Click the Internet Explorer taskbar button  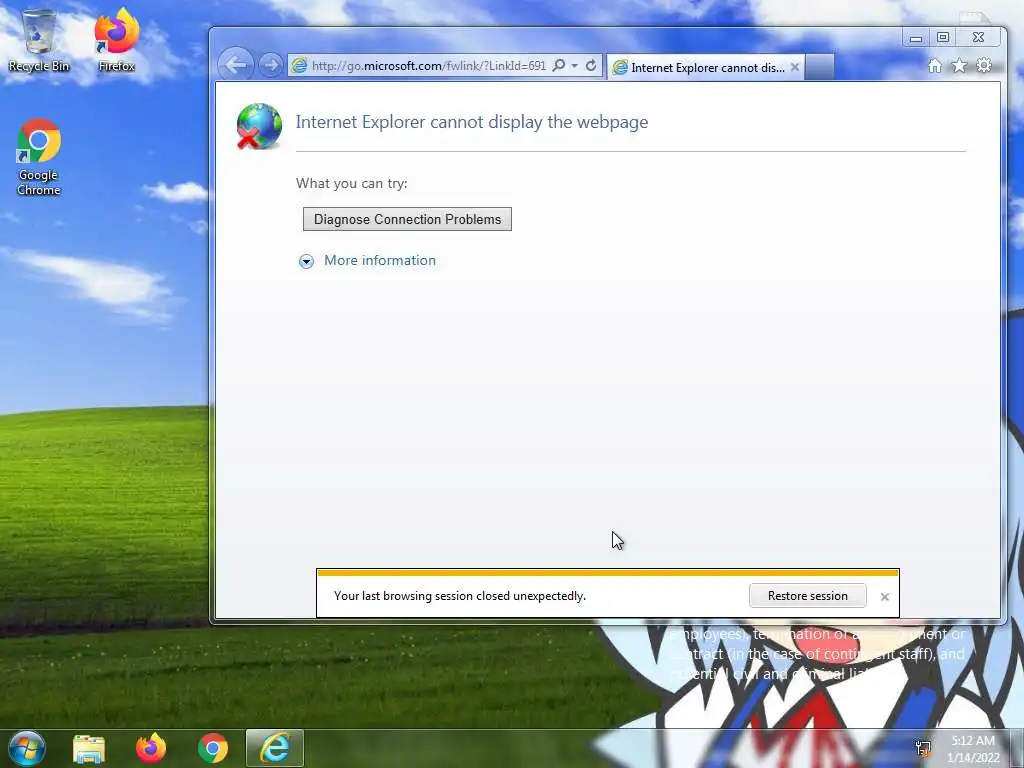coord(275,748)
